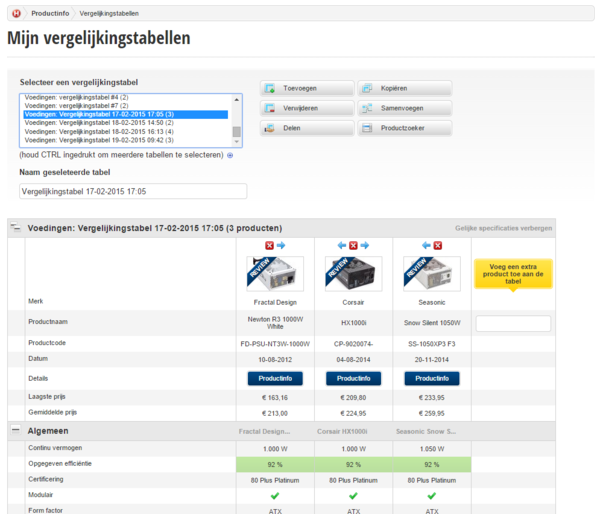
Task: Open Productinfo for Corsair HX1000i
Action: click(354, 379)
